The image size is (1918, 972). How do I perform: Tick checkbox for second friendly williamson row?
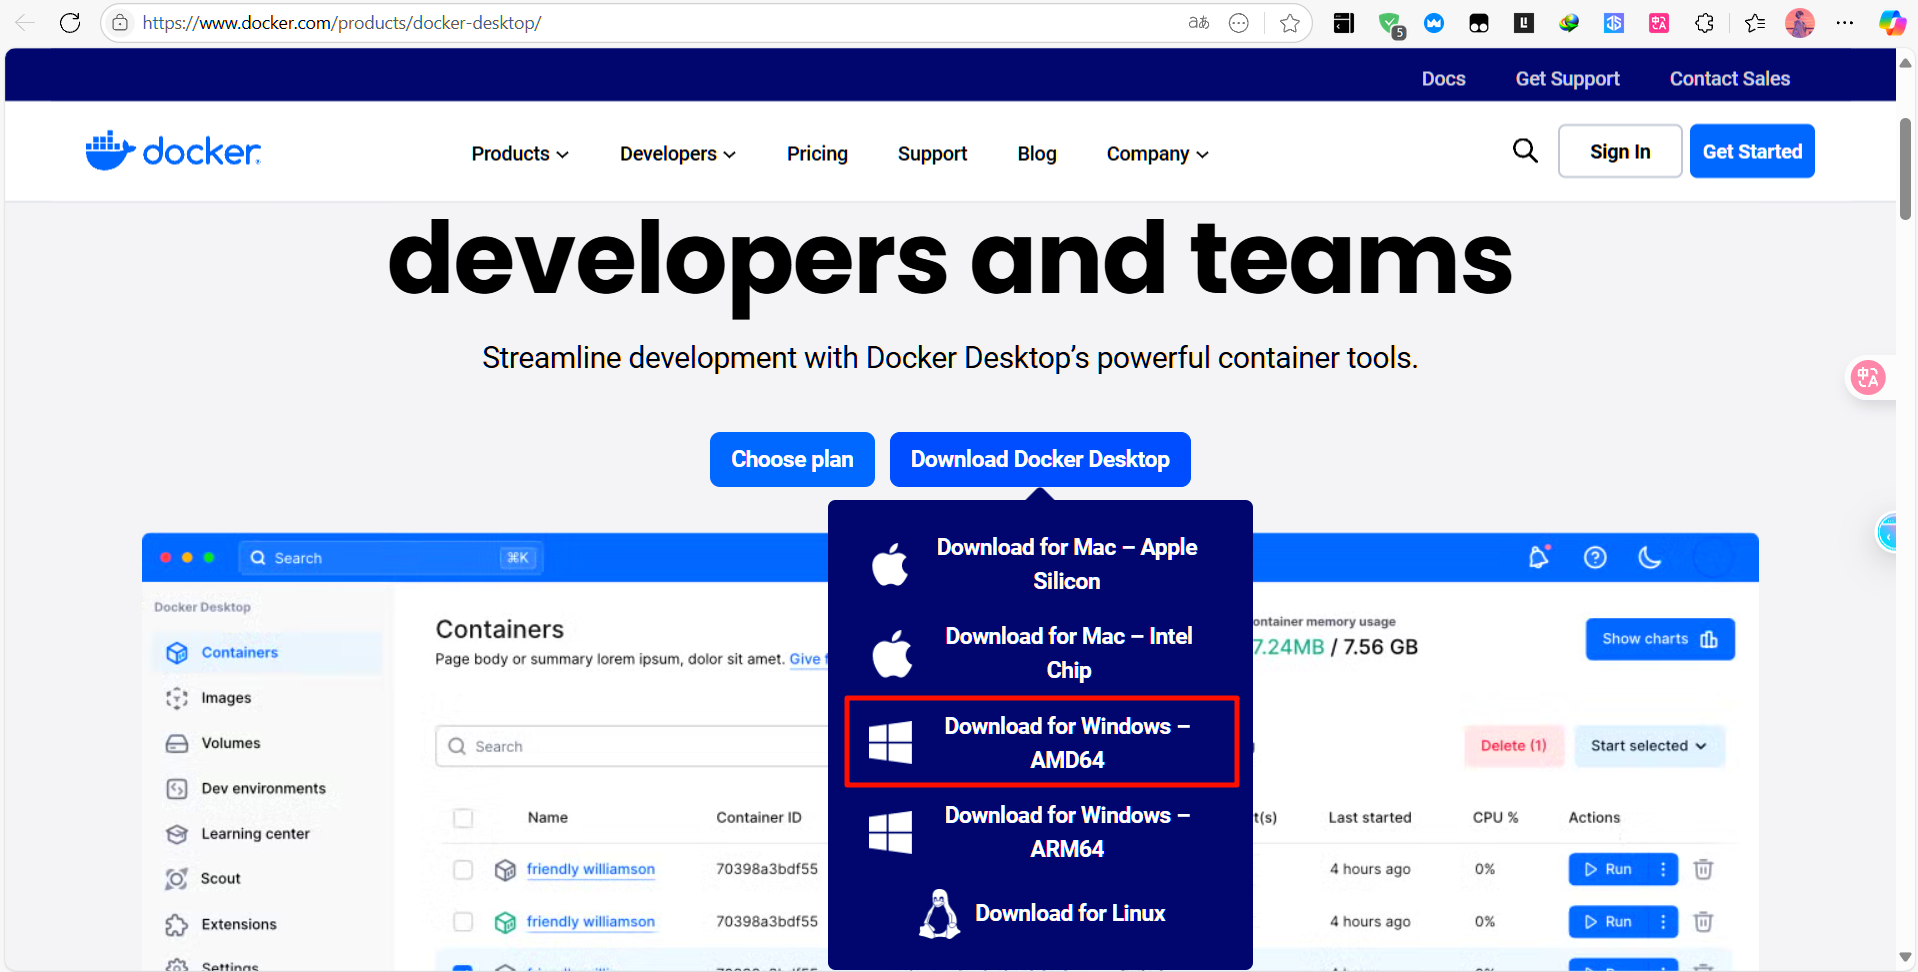463,921
